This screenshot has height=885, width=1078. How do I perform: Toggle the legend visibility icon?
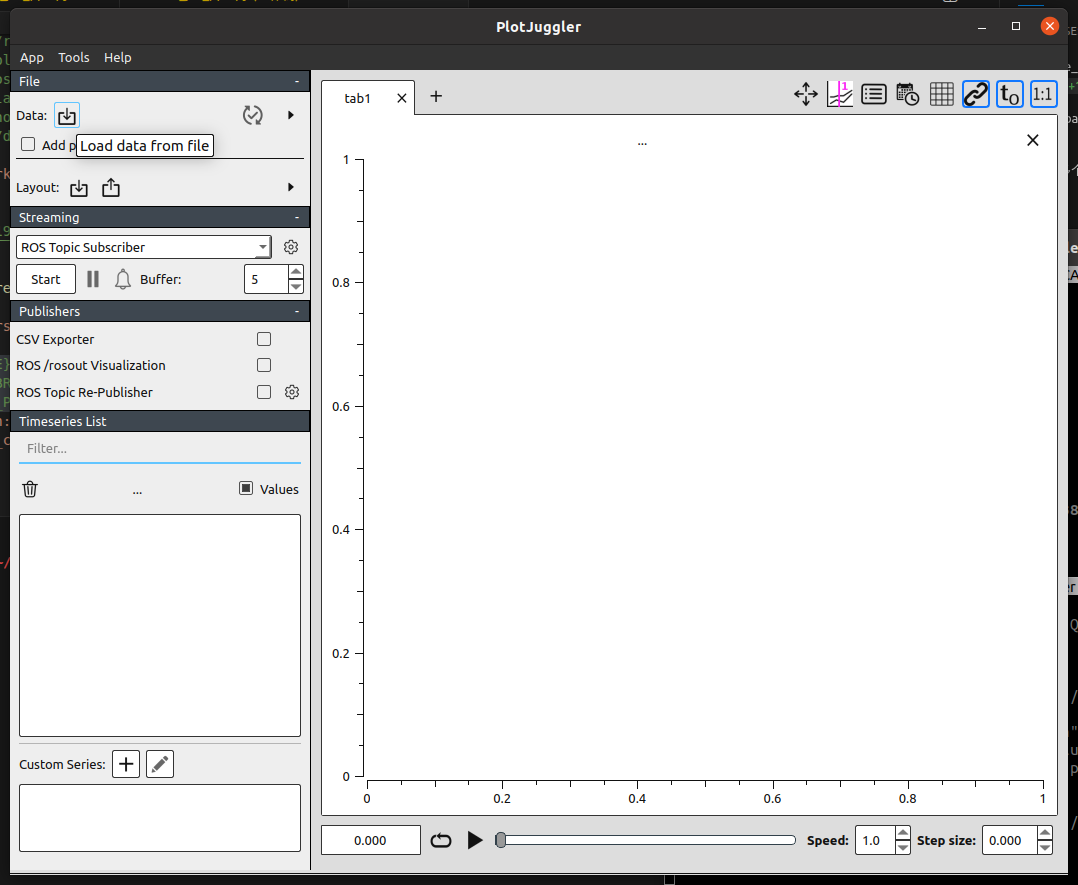pyautogui.click(x=873, y=94)
